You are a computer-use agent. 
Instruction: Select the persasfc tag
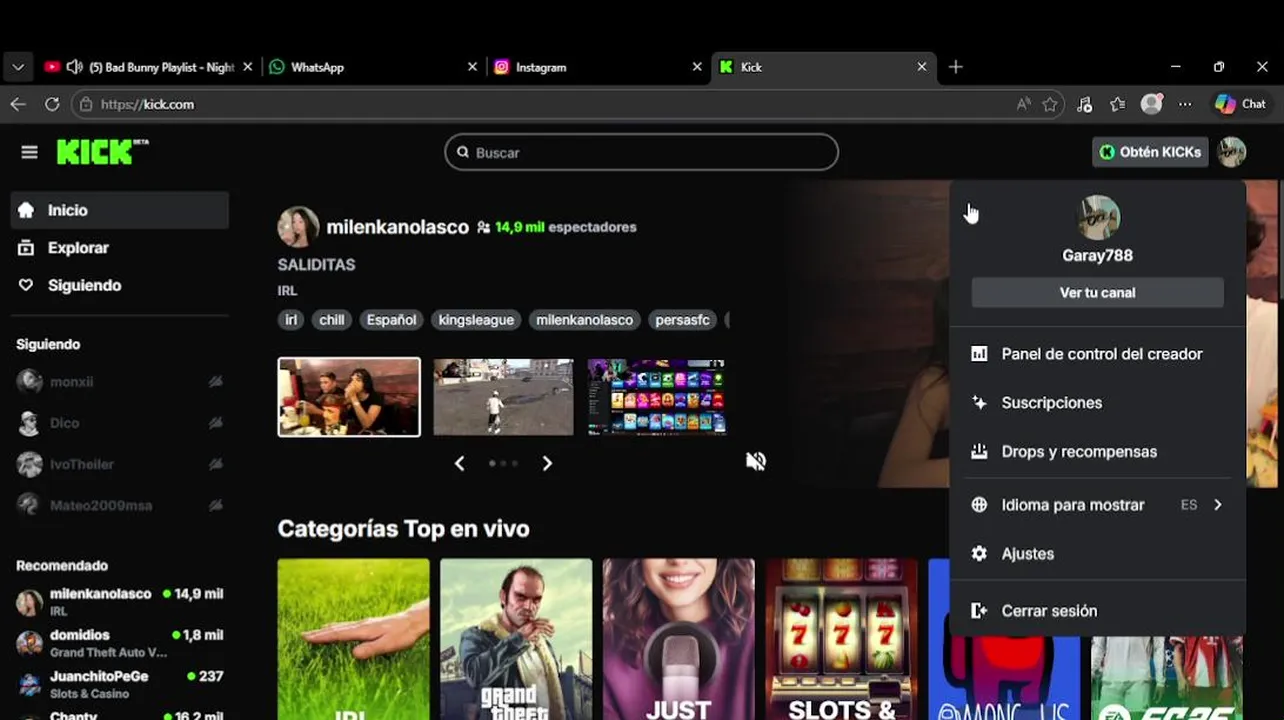tap(682, 320)
